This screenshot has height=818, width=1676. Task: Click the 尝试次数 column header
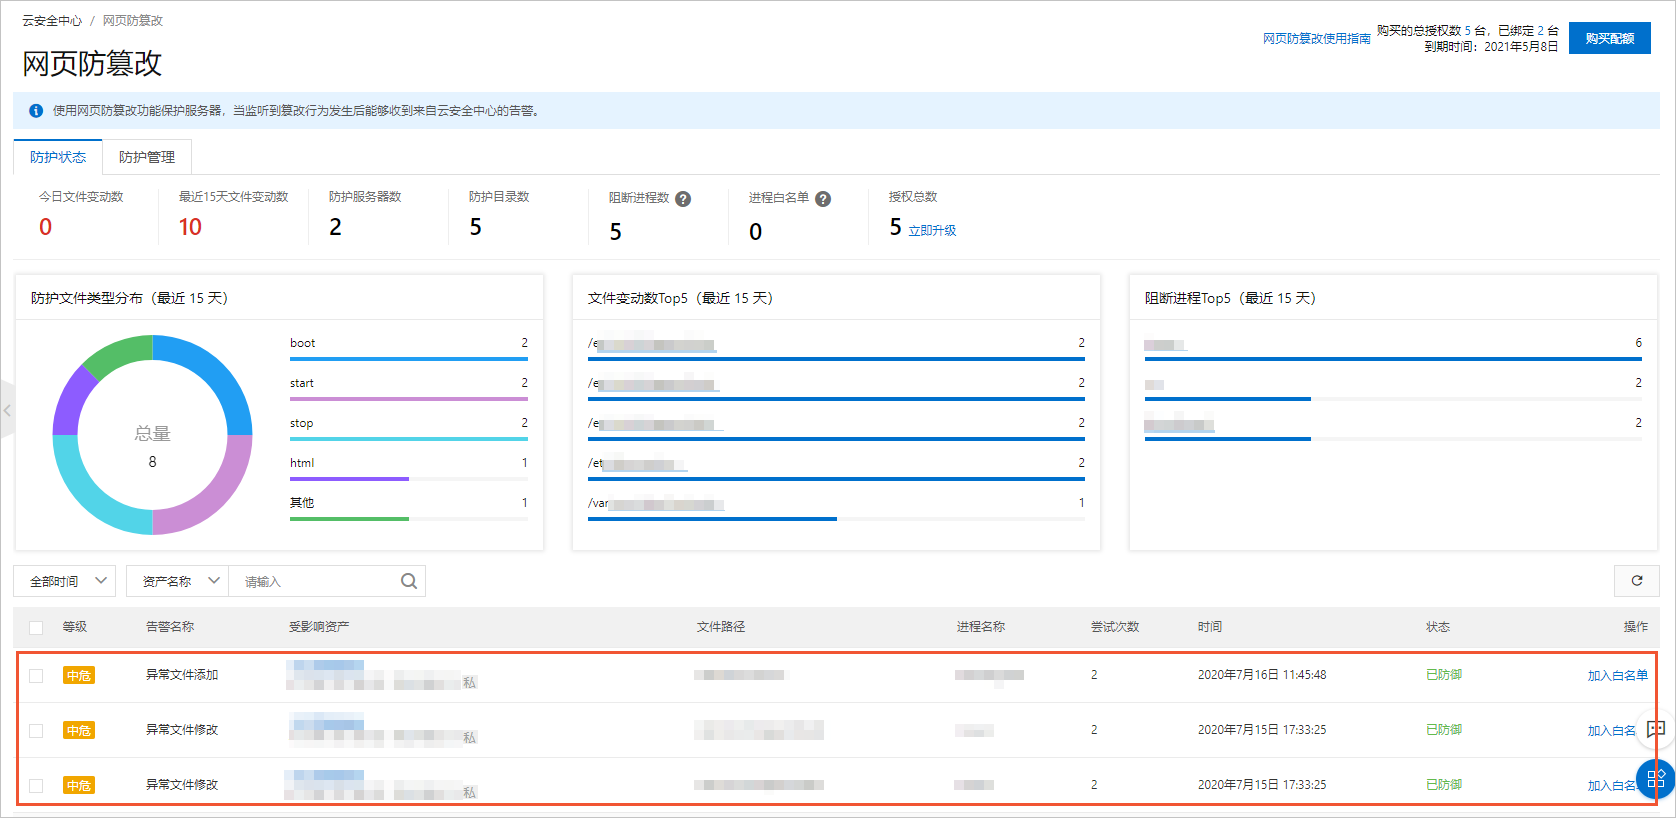1115,627
